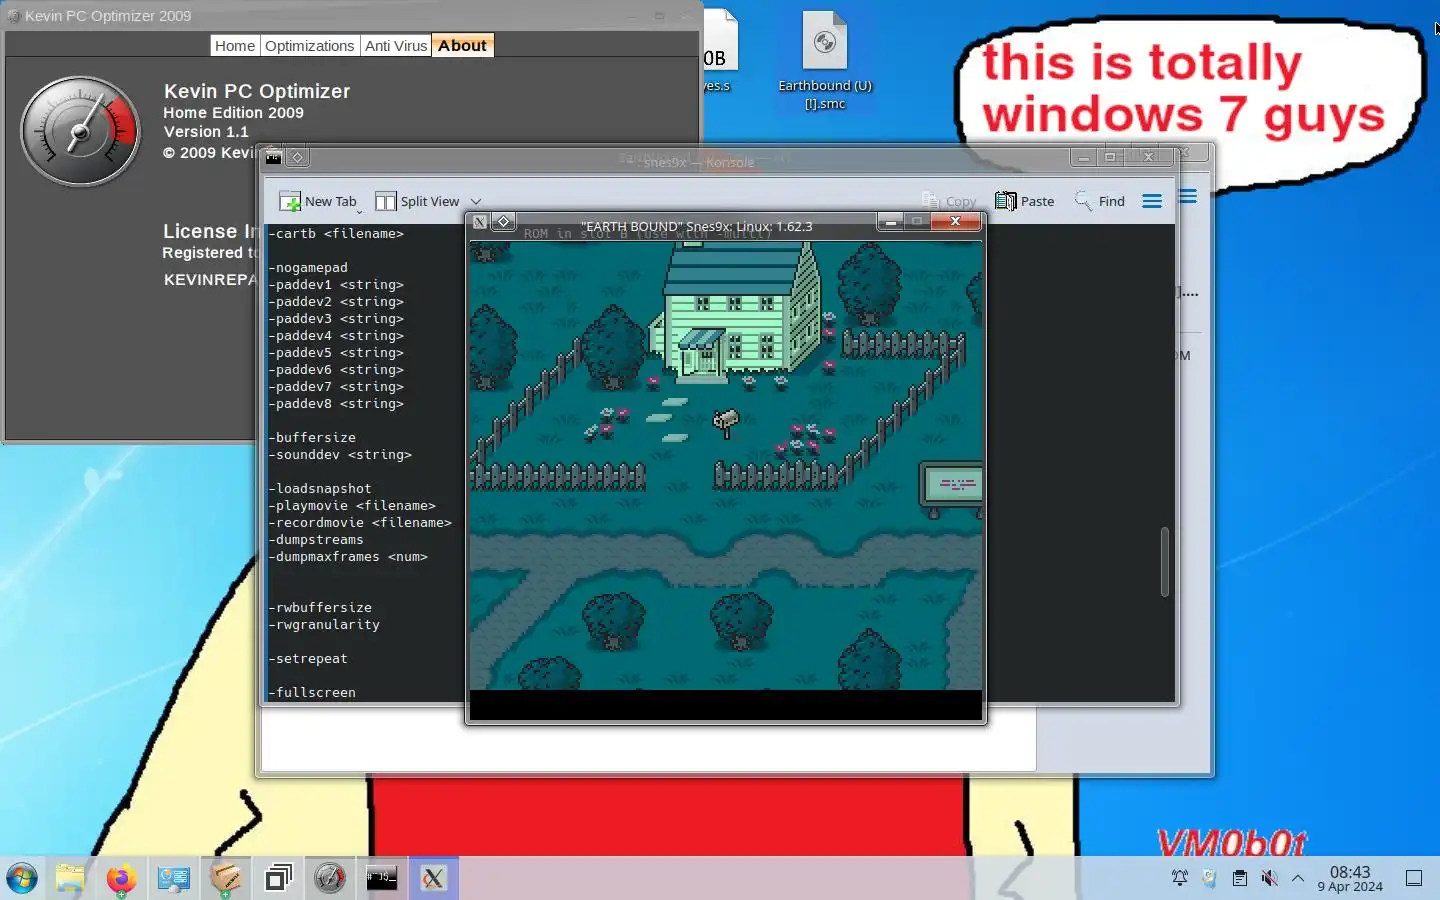
Task: Click the Paste button in Konsole toolbar
Action: pyautogui.click(x=1025, y=201)
